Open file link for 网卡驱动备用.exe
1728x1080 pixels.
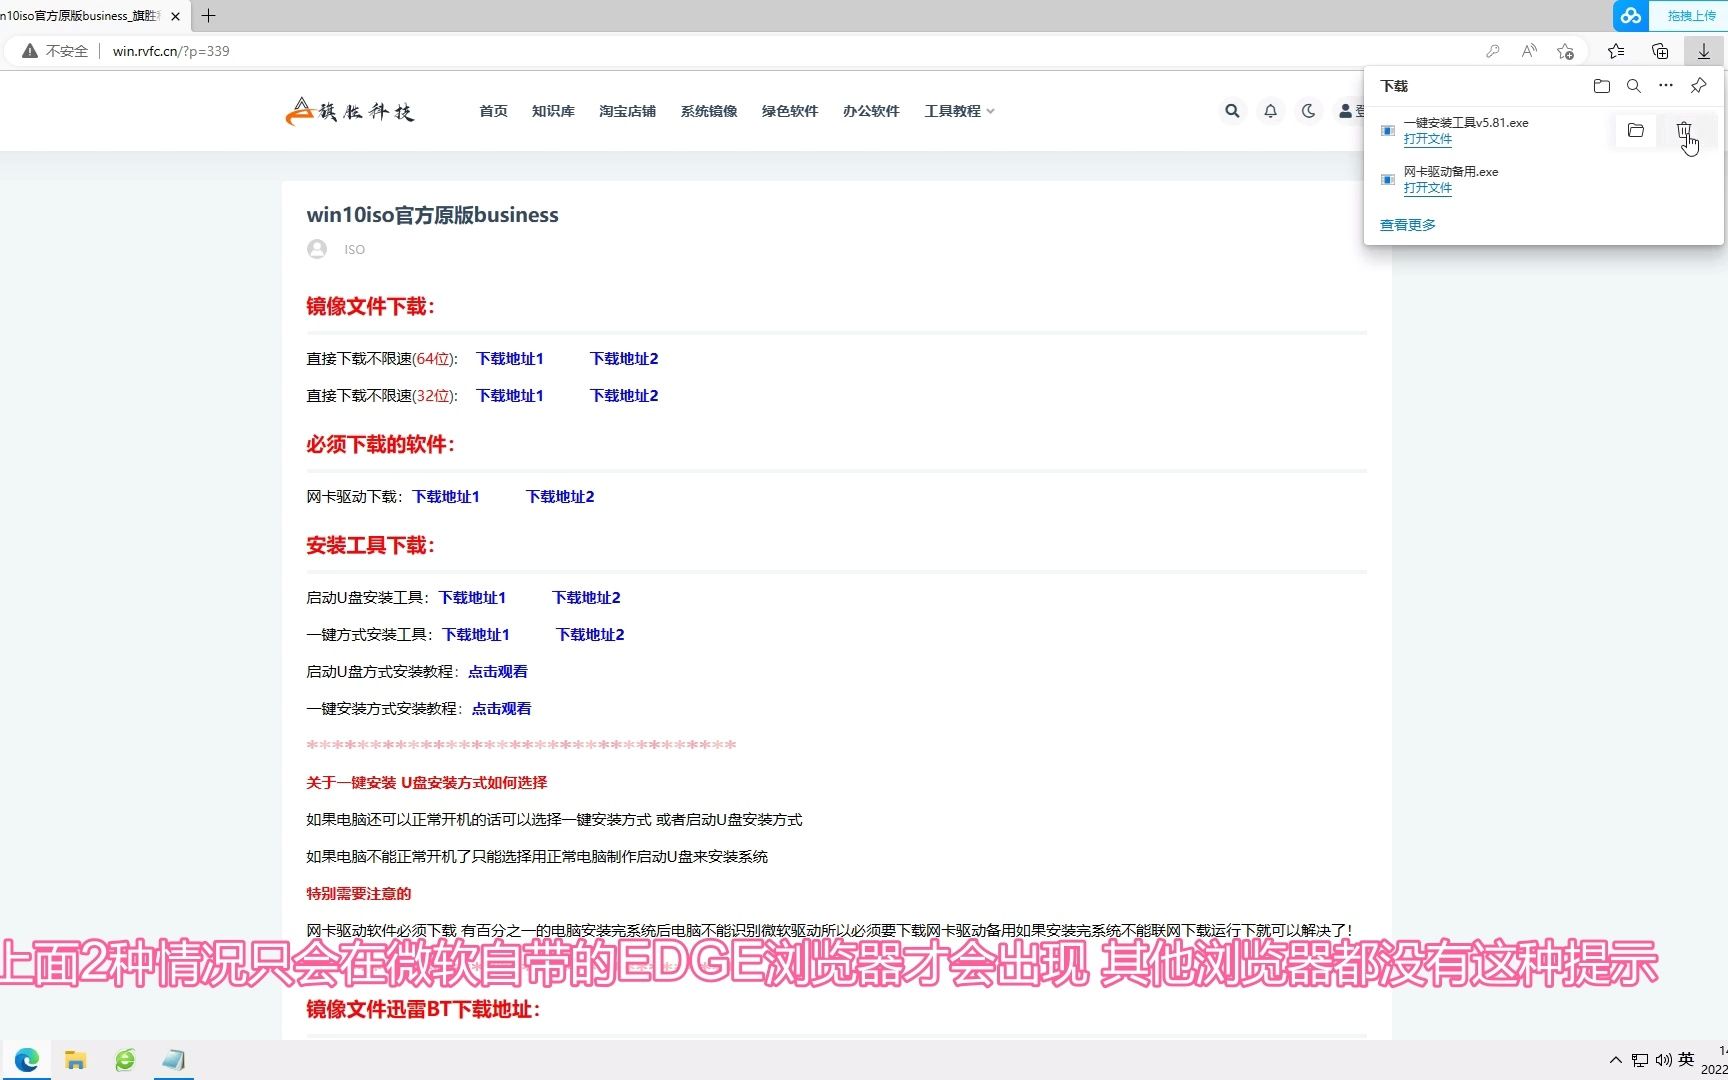pyautogui.click(x=1427, y=188)
